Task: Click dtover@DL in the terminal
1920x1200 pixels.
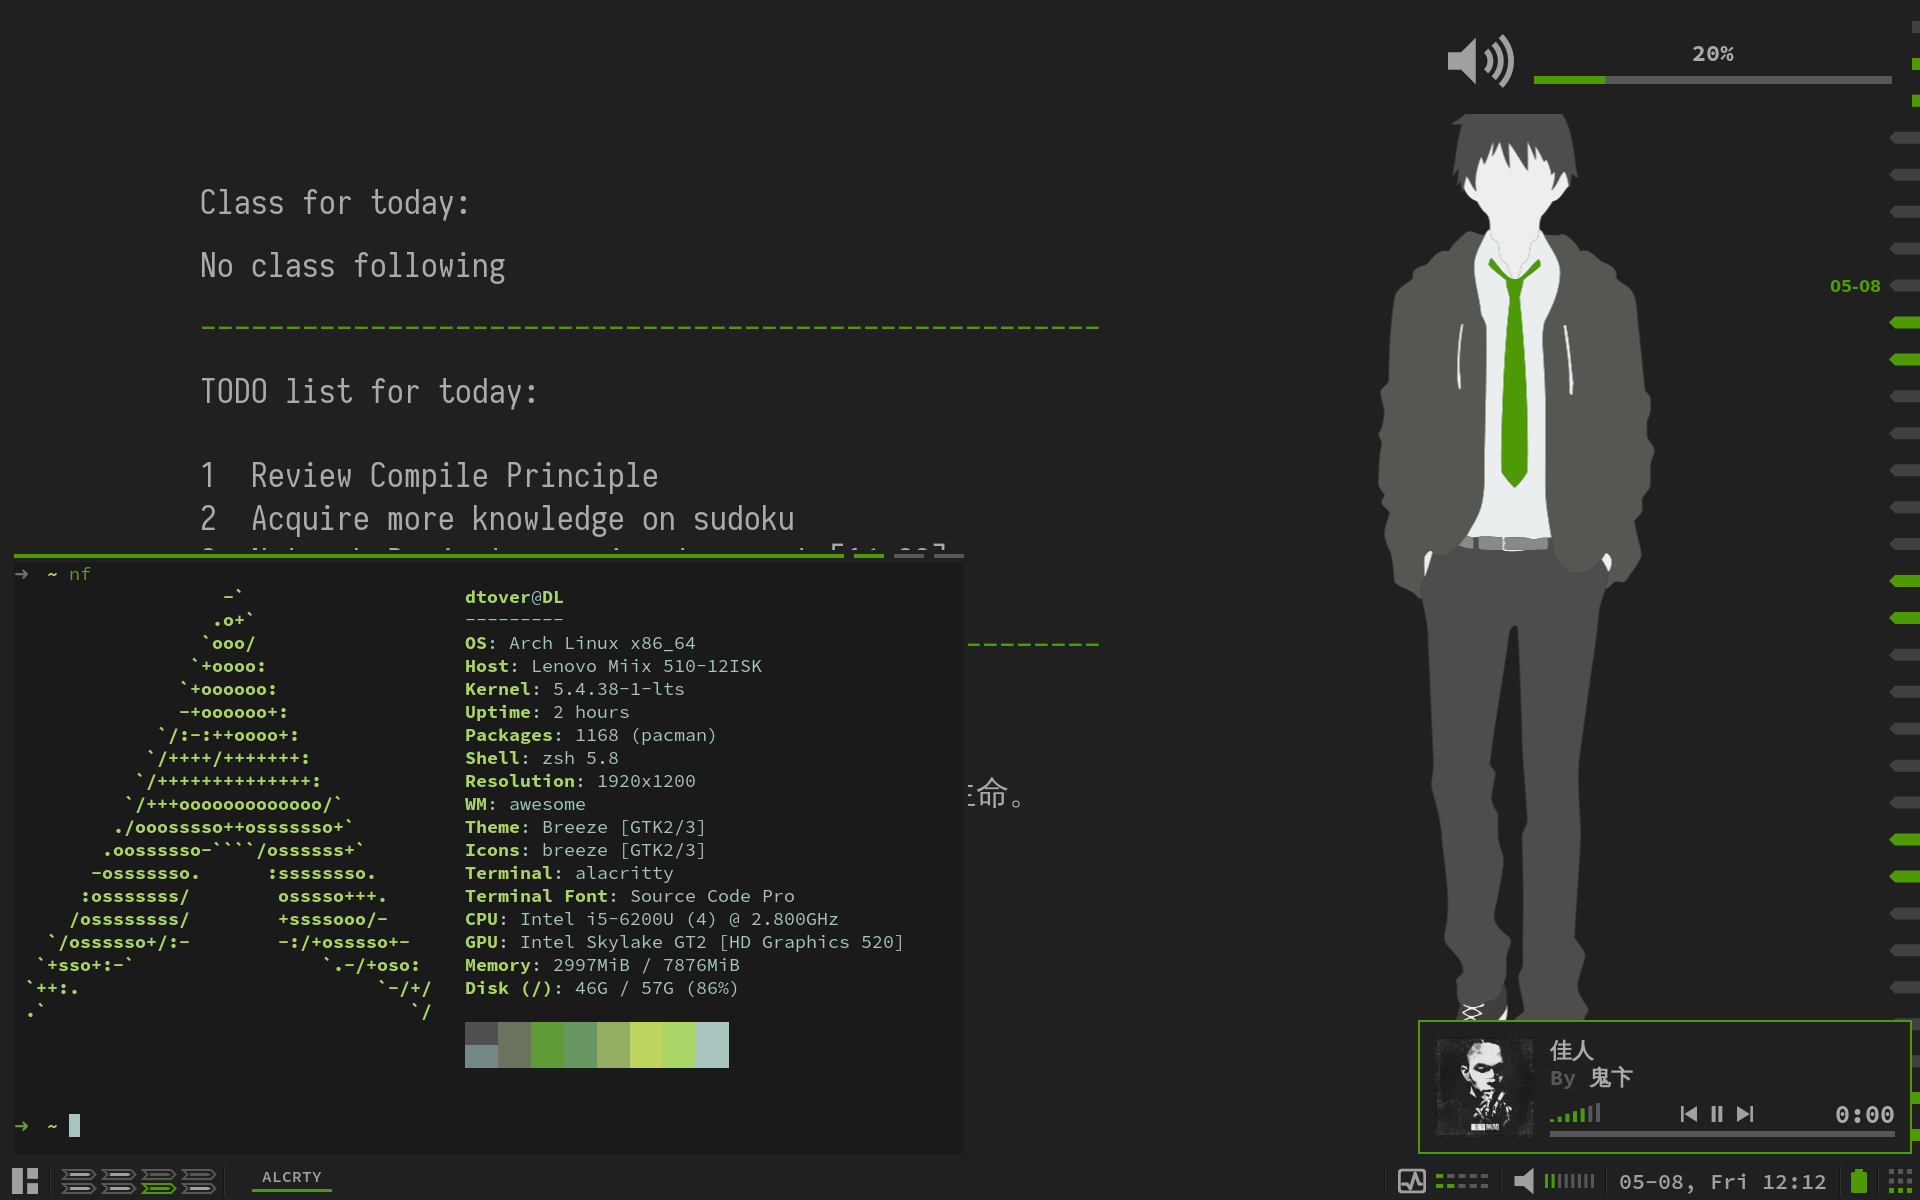Action: (514, 597)
